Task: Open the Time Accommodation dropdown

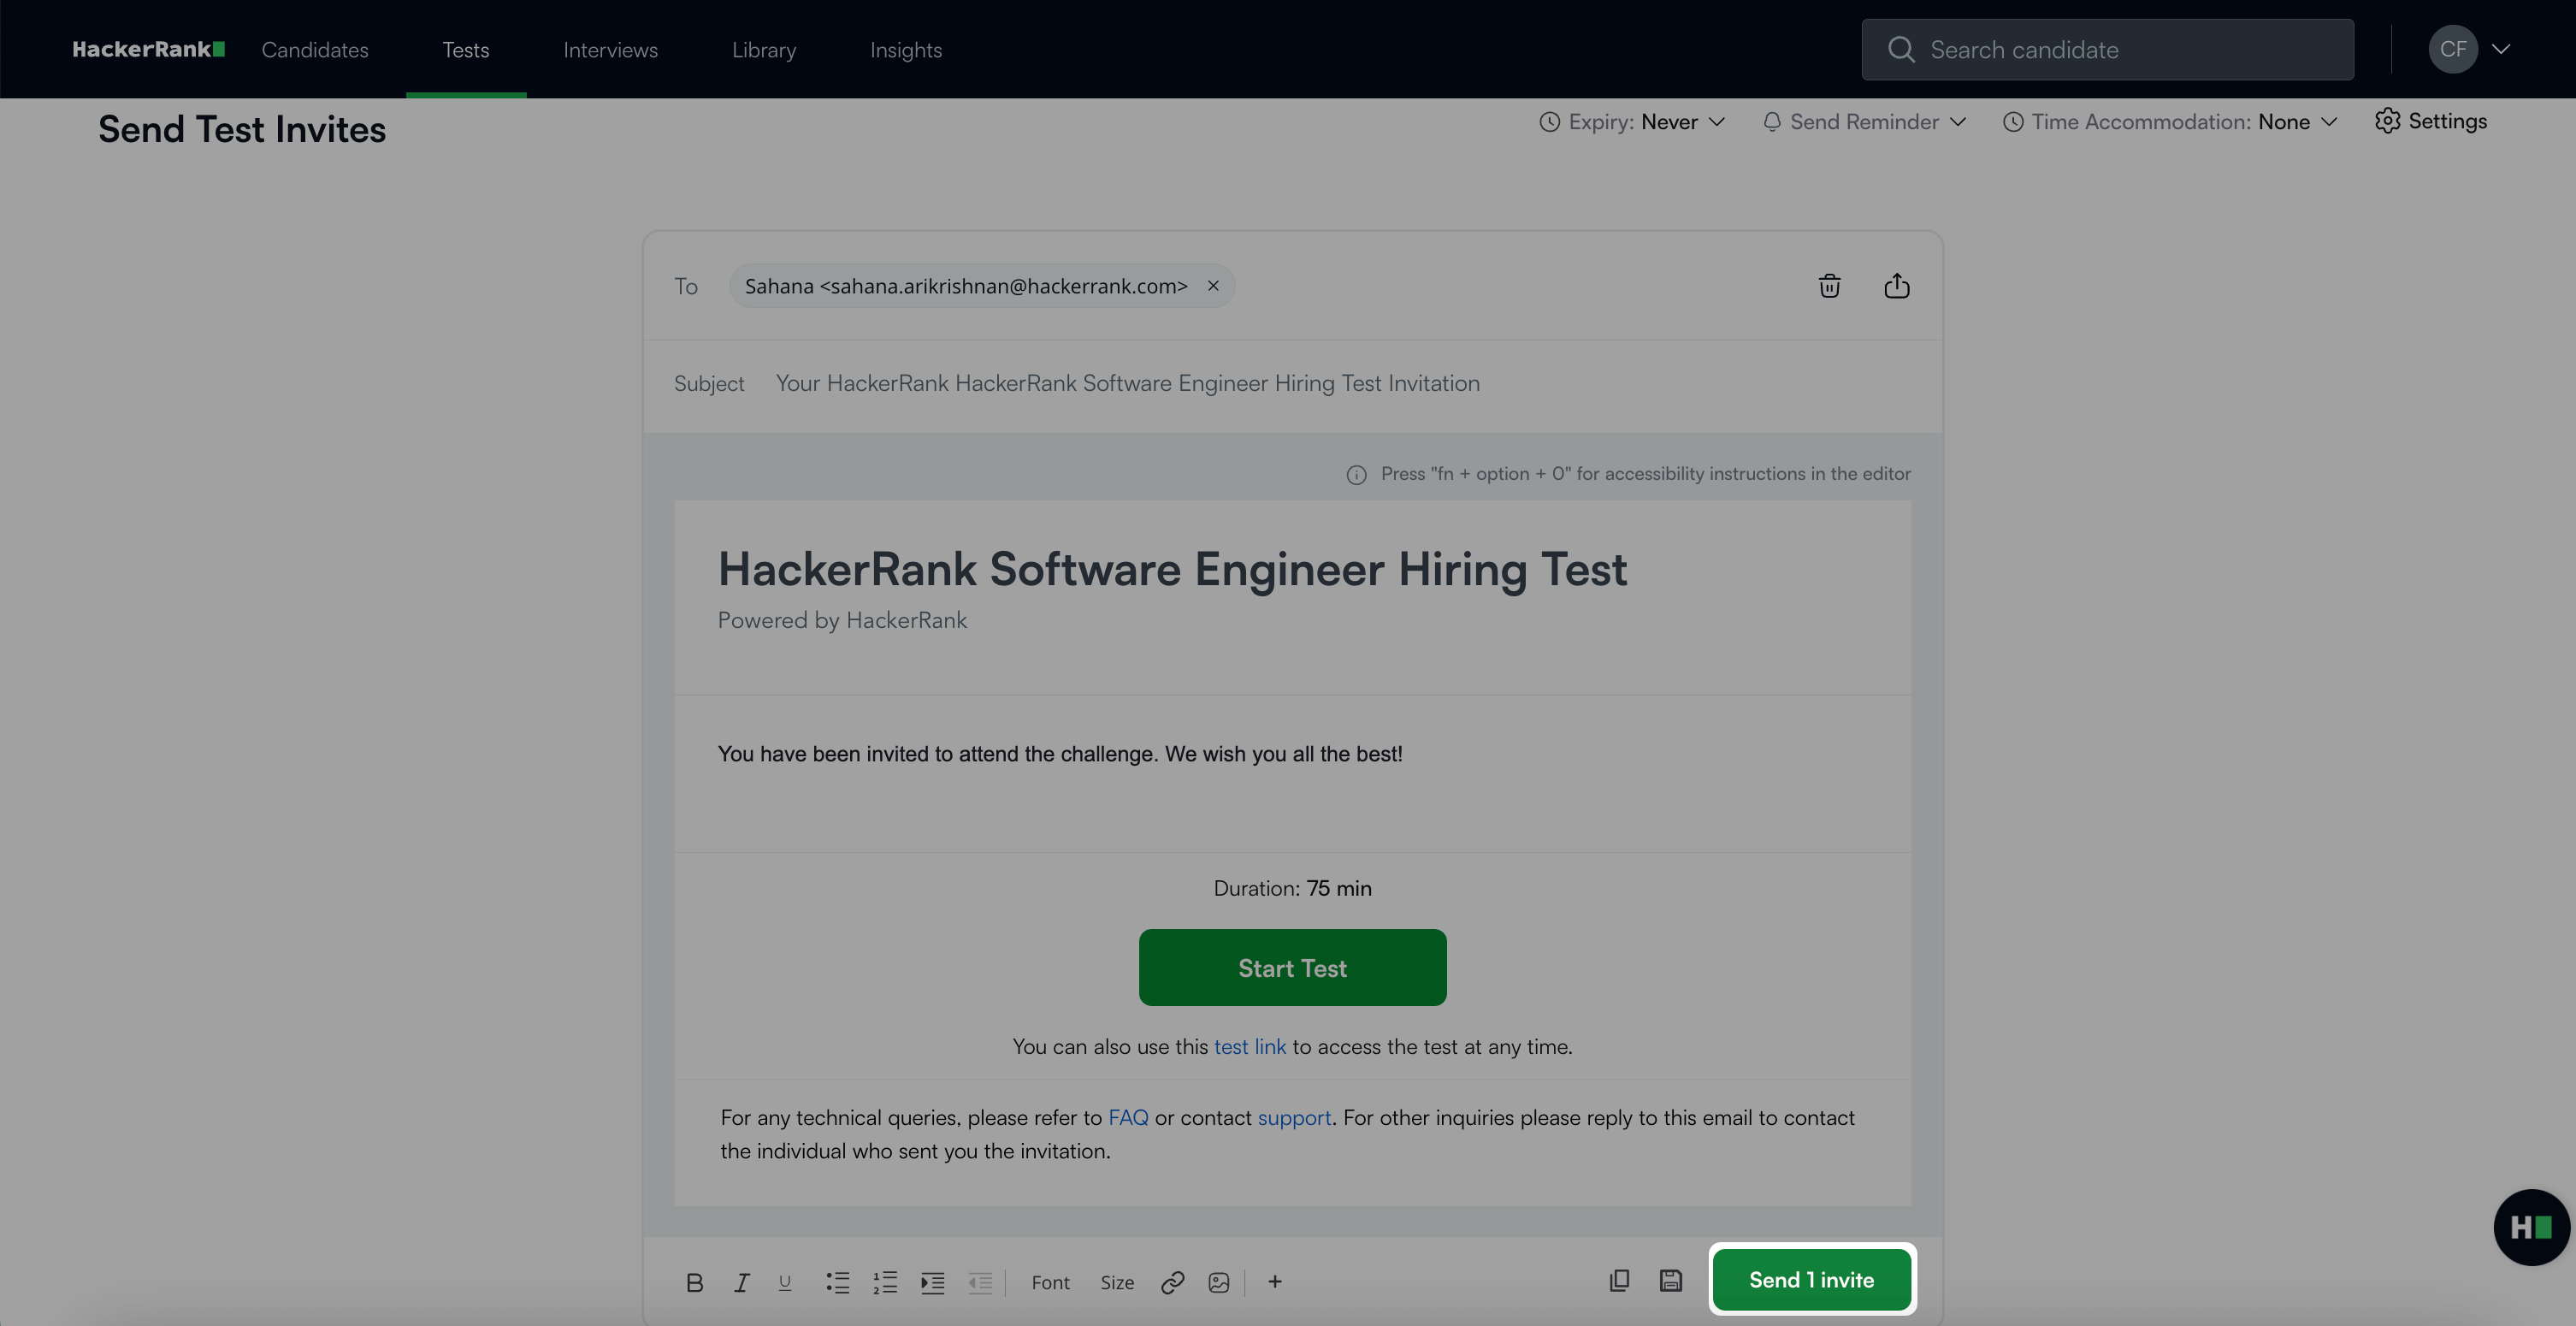Action: 2170,122
